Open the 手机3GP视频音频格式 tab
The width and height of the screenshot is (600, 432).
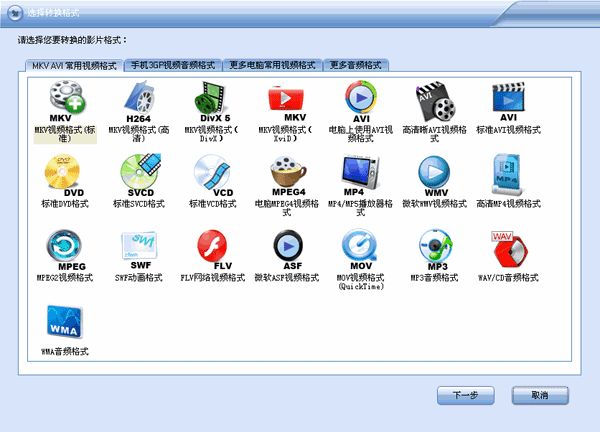coord(173,65)
